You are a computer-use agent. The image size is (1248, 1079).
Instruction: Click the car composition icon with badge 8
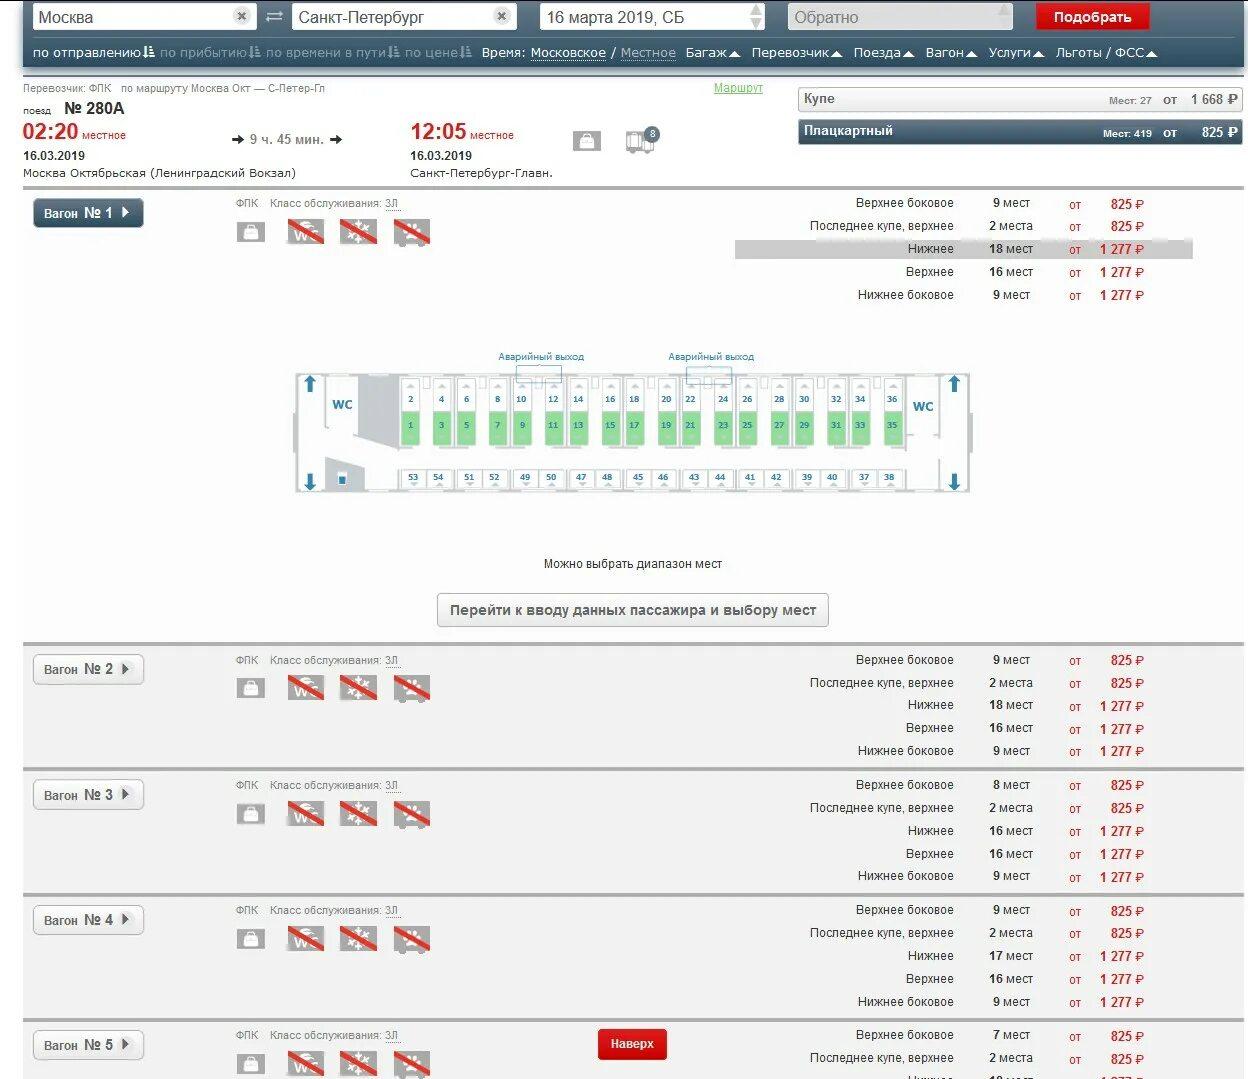(640, 141)
